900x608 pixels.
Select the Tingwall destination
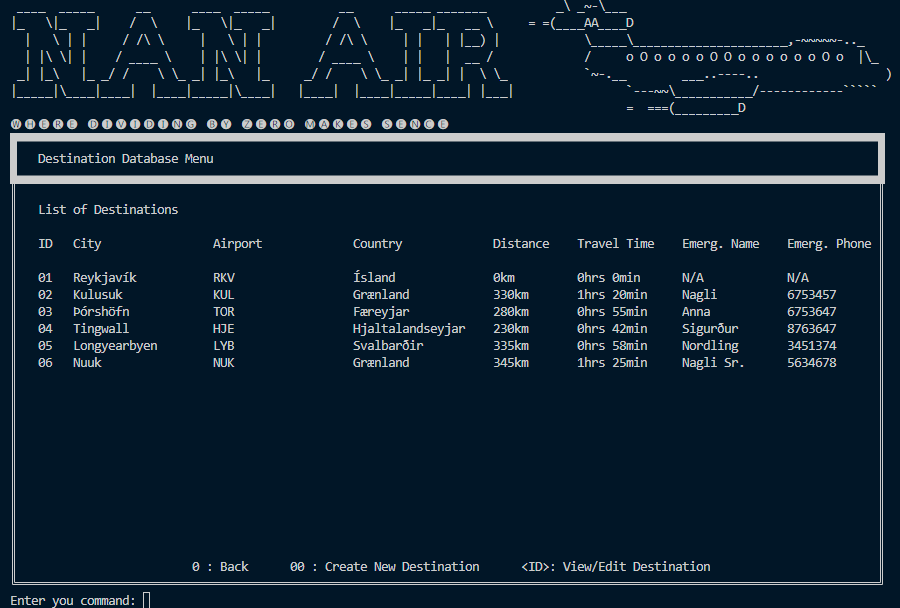coord(100,329)
